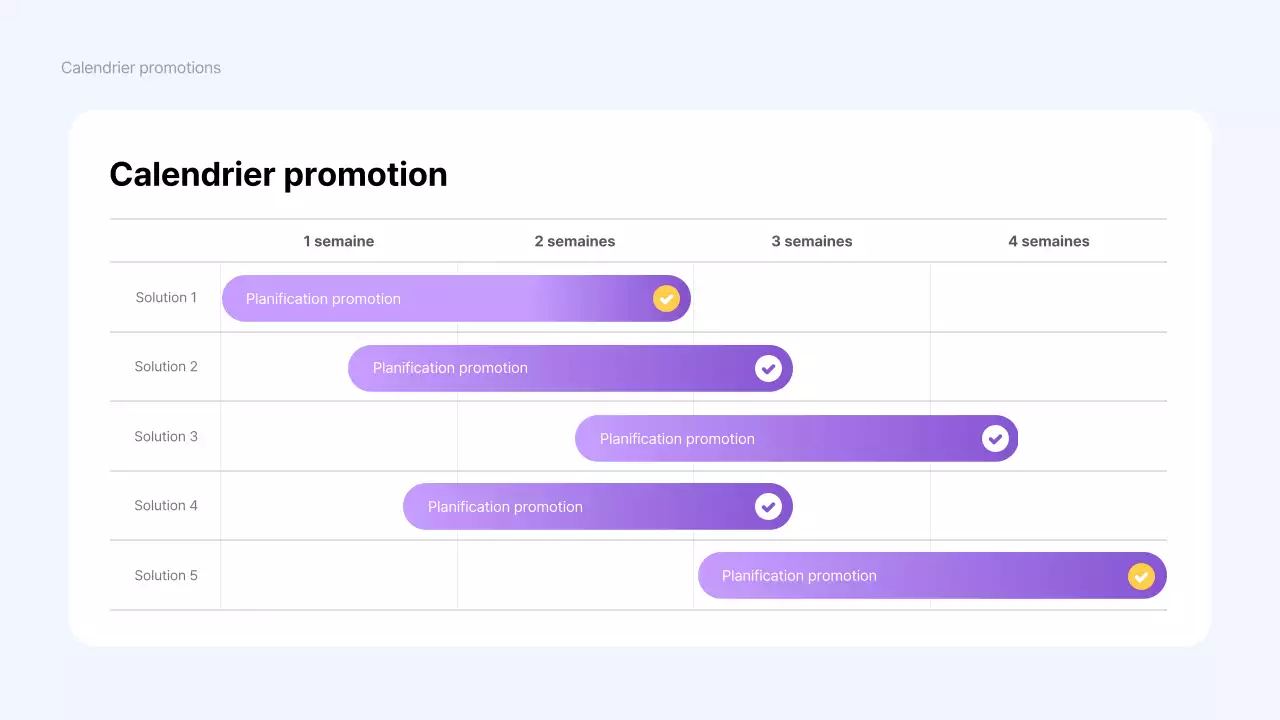This screenshot has height=720, width=1280.
Task: Click the white checkmark on Solution 2 bar
Action: coord(768,368)
